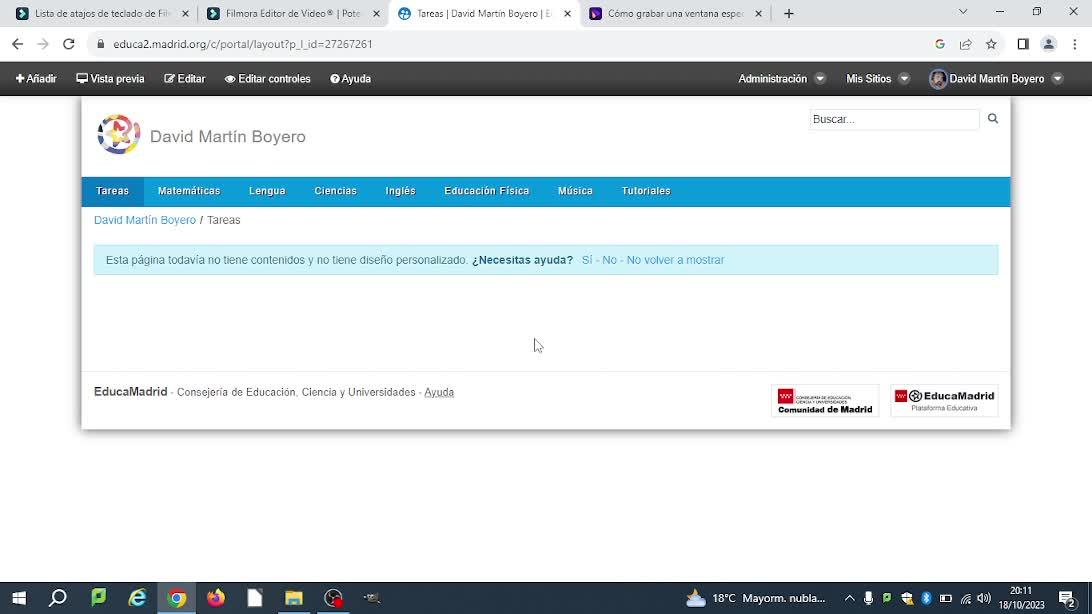
Task: Open the Inglés navigation tab
Action: click(400, 191)
